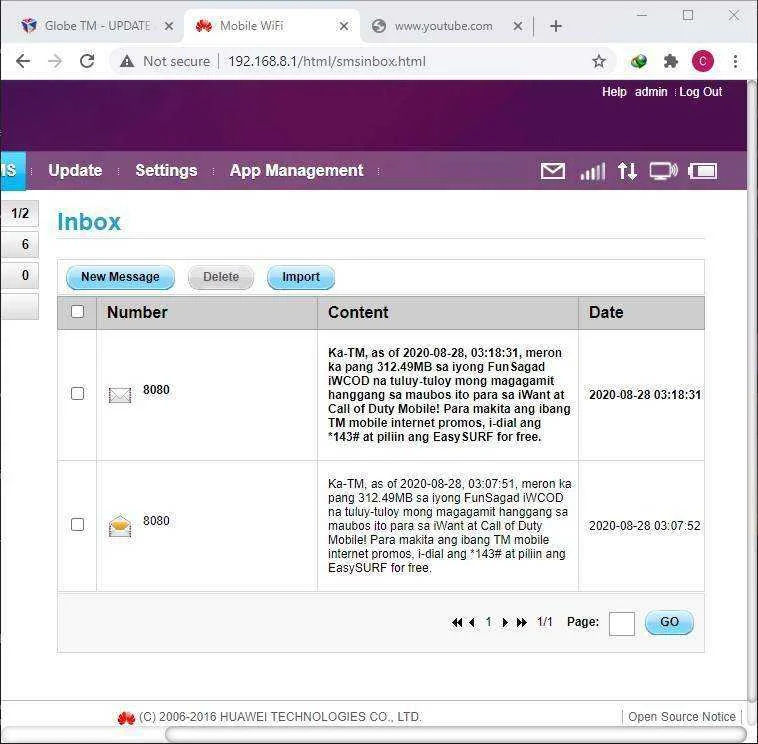Tick the checkbox for the 03:07:52 message
Viewport: 758px width, 744px height.
[77, 525]
